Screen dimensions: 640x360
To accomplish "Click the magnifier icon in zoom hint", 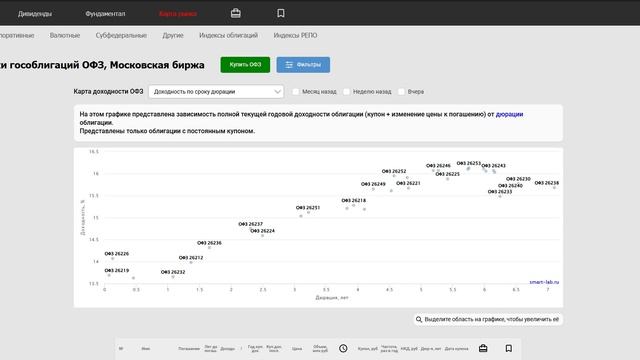I will pyautogui.click(x=419, y=319).
